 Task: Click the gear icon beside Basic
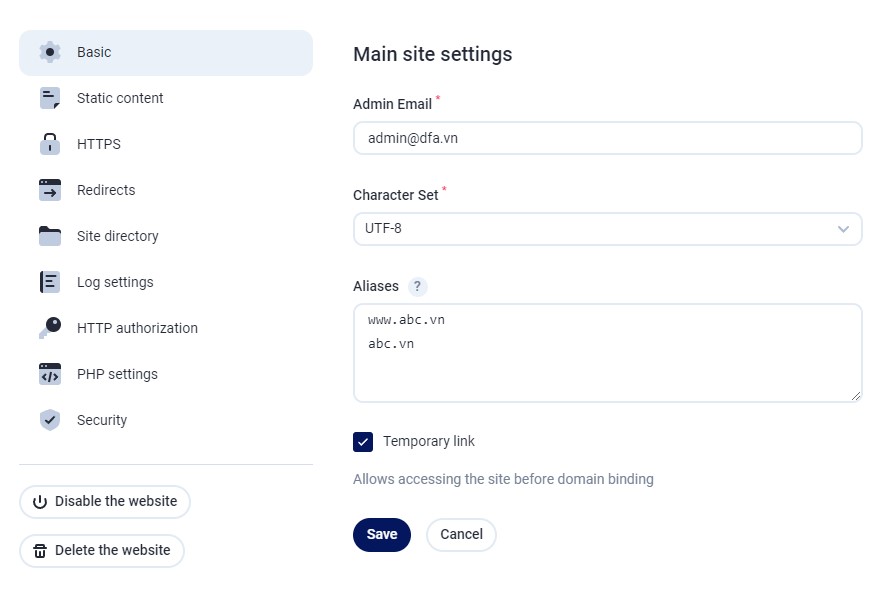[50, 52]
